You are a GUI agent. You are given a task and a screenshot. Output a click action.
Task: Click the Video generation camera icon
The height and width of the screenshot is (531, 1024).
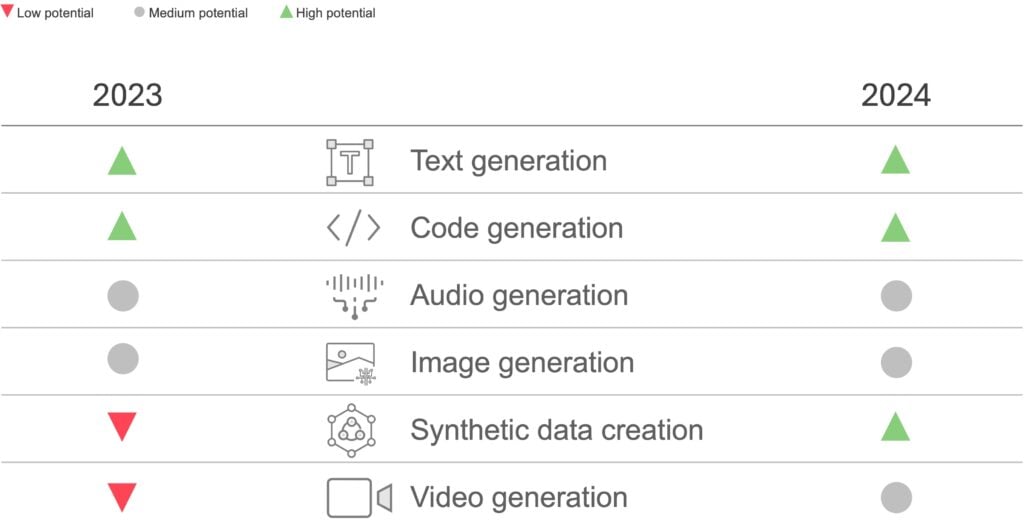pos(358,497)
